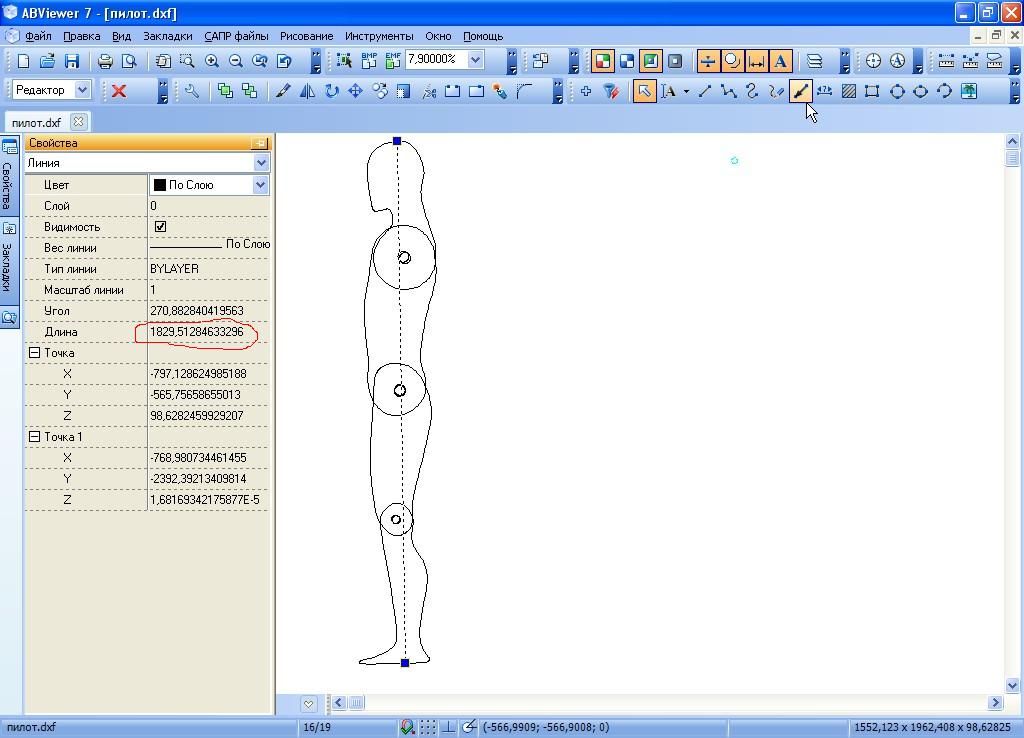Click the Layers stack icon
The height and width of the screenshot is (738, 1024).
click(815, 61)
